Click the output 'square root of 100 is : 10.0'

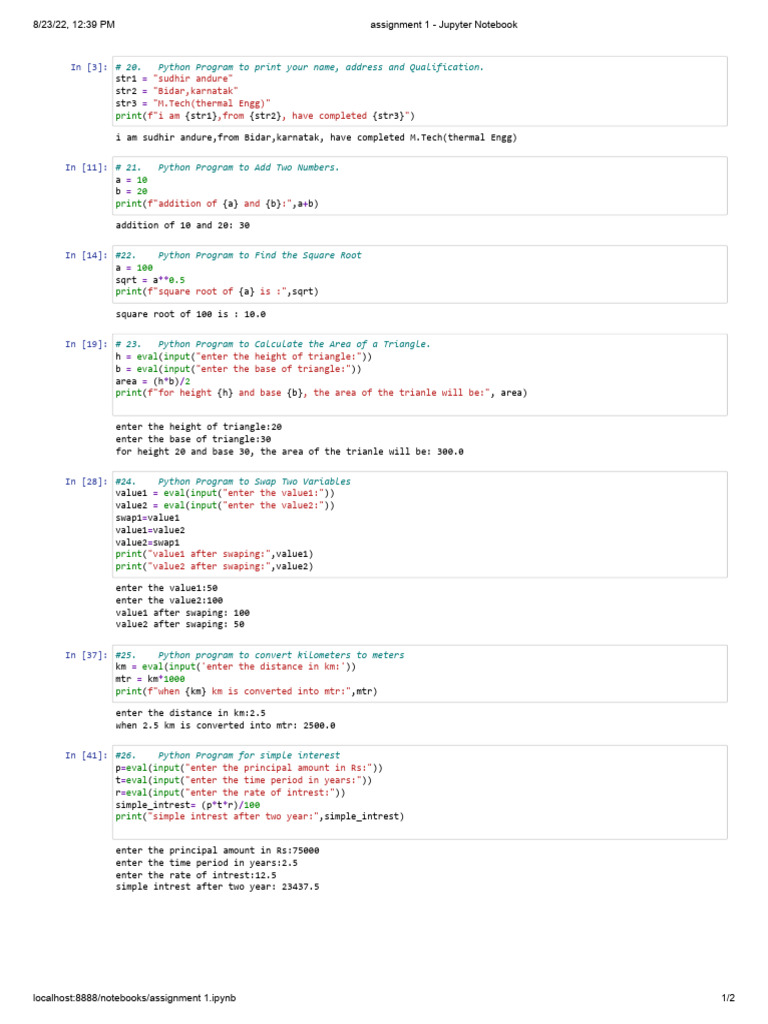(x=191, y=314)
